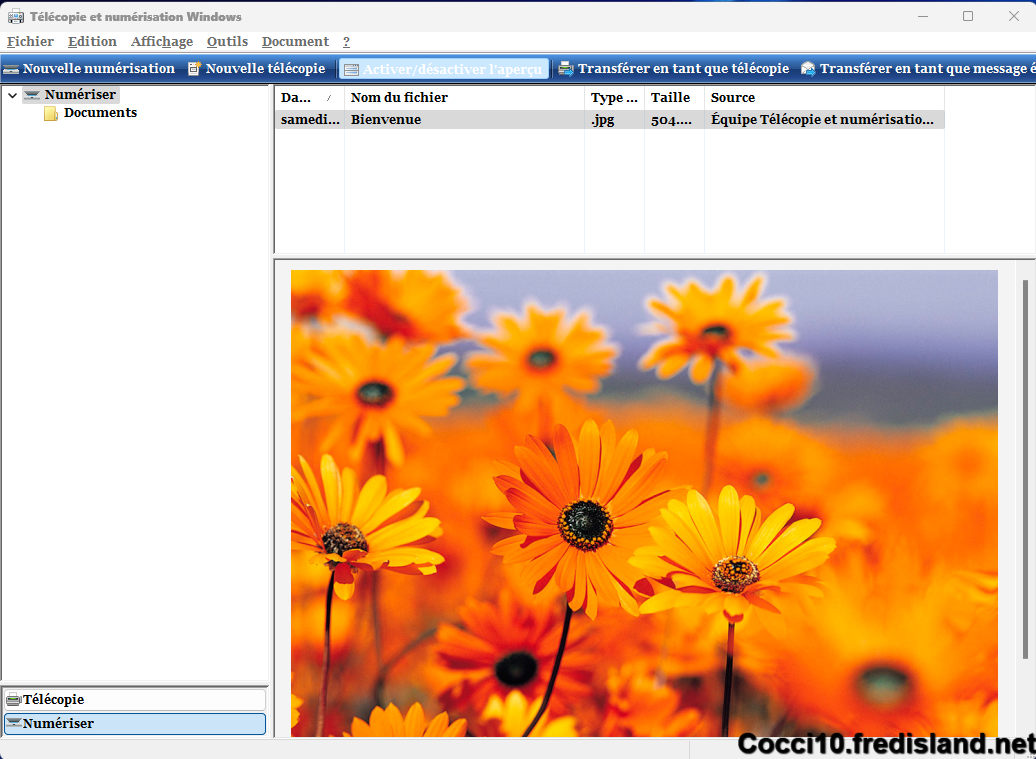Image resolution: width=1036 pixels, height=759 pixels.
Task: Switch to the Télécopie view
Action: (135, 700)
